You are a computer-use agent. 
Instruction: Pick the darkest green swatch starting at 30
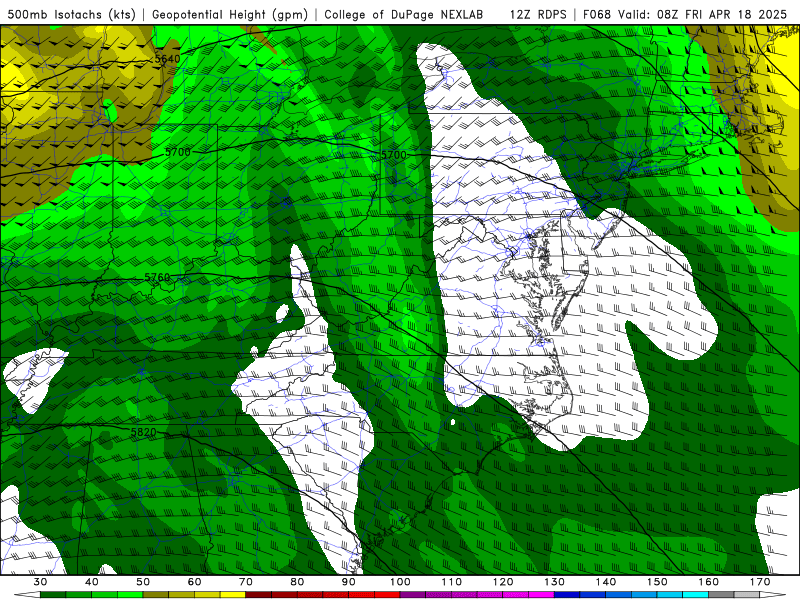click(53, 595)
